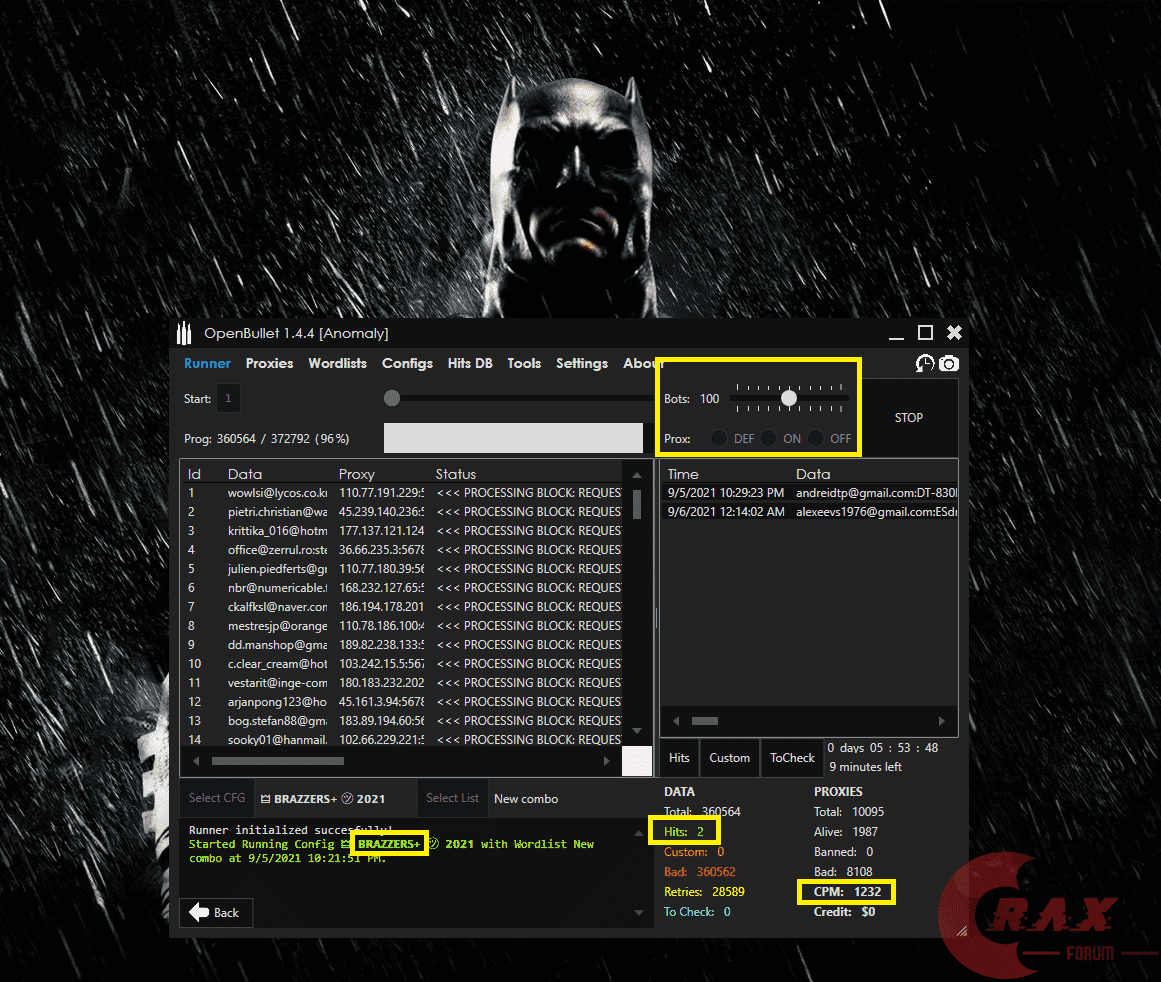Viewport: 1161px width, 982px height.
Task: Click the back arrow icon on the Back button
Action: point(199,912)
